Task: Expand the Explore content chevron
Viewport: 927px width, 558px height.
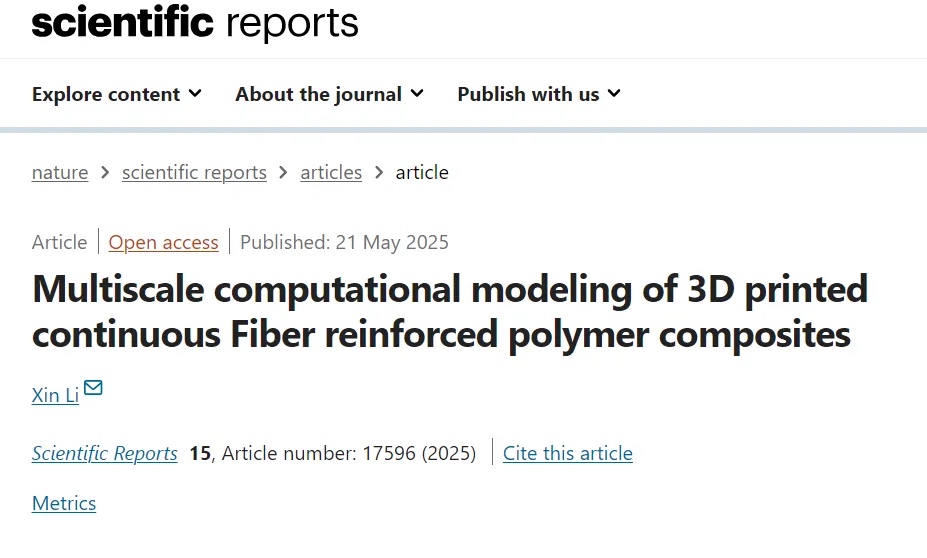Action: pos(195,93)
